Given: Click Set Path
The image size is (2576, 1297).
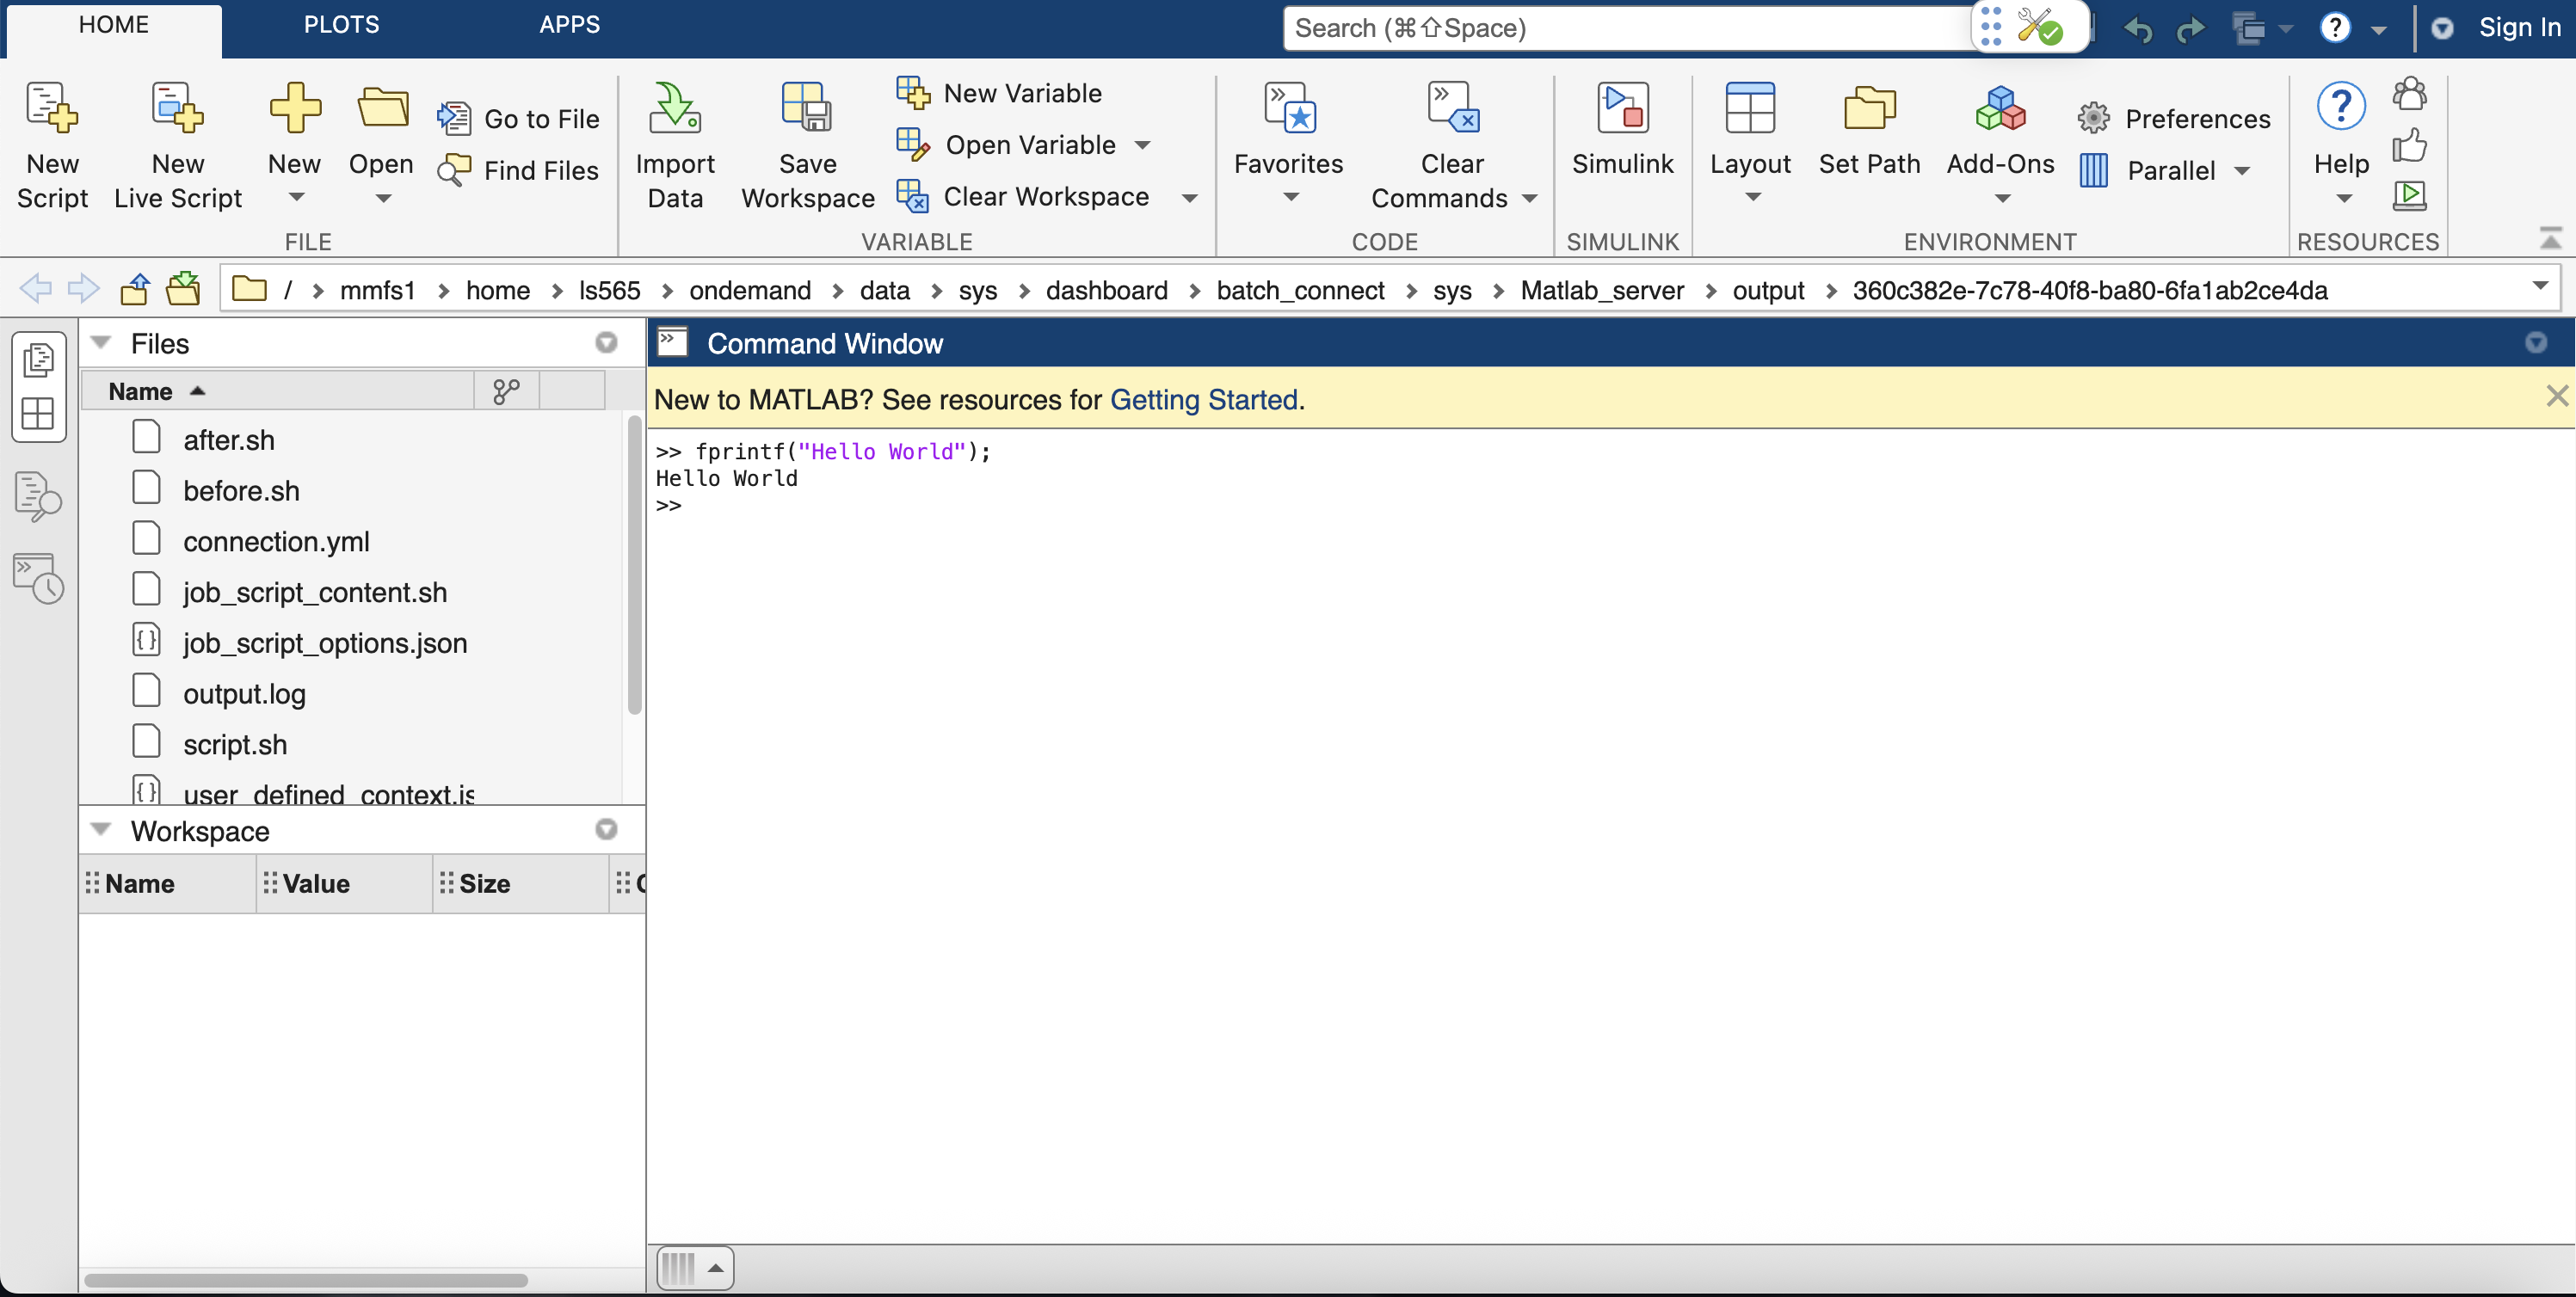Looking at the screenshot, I should (1869, 130).
